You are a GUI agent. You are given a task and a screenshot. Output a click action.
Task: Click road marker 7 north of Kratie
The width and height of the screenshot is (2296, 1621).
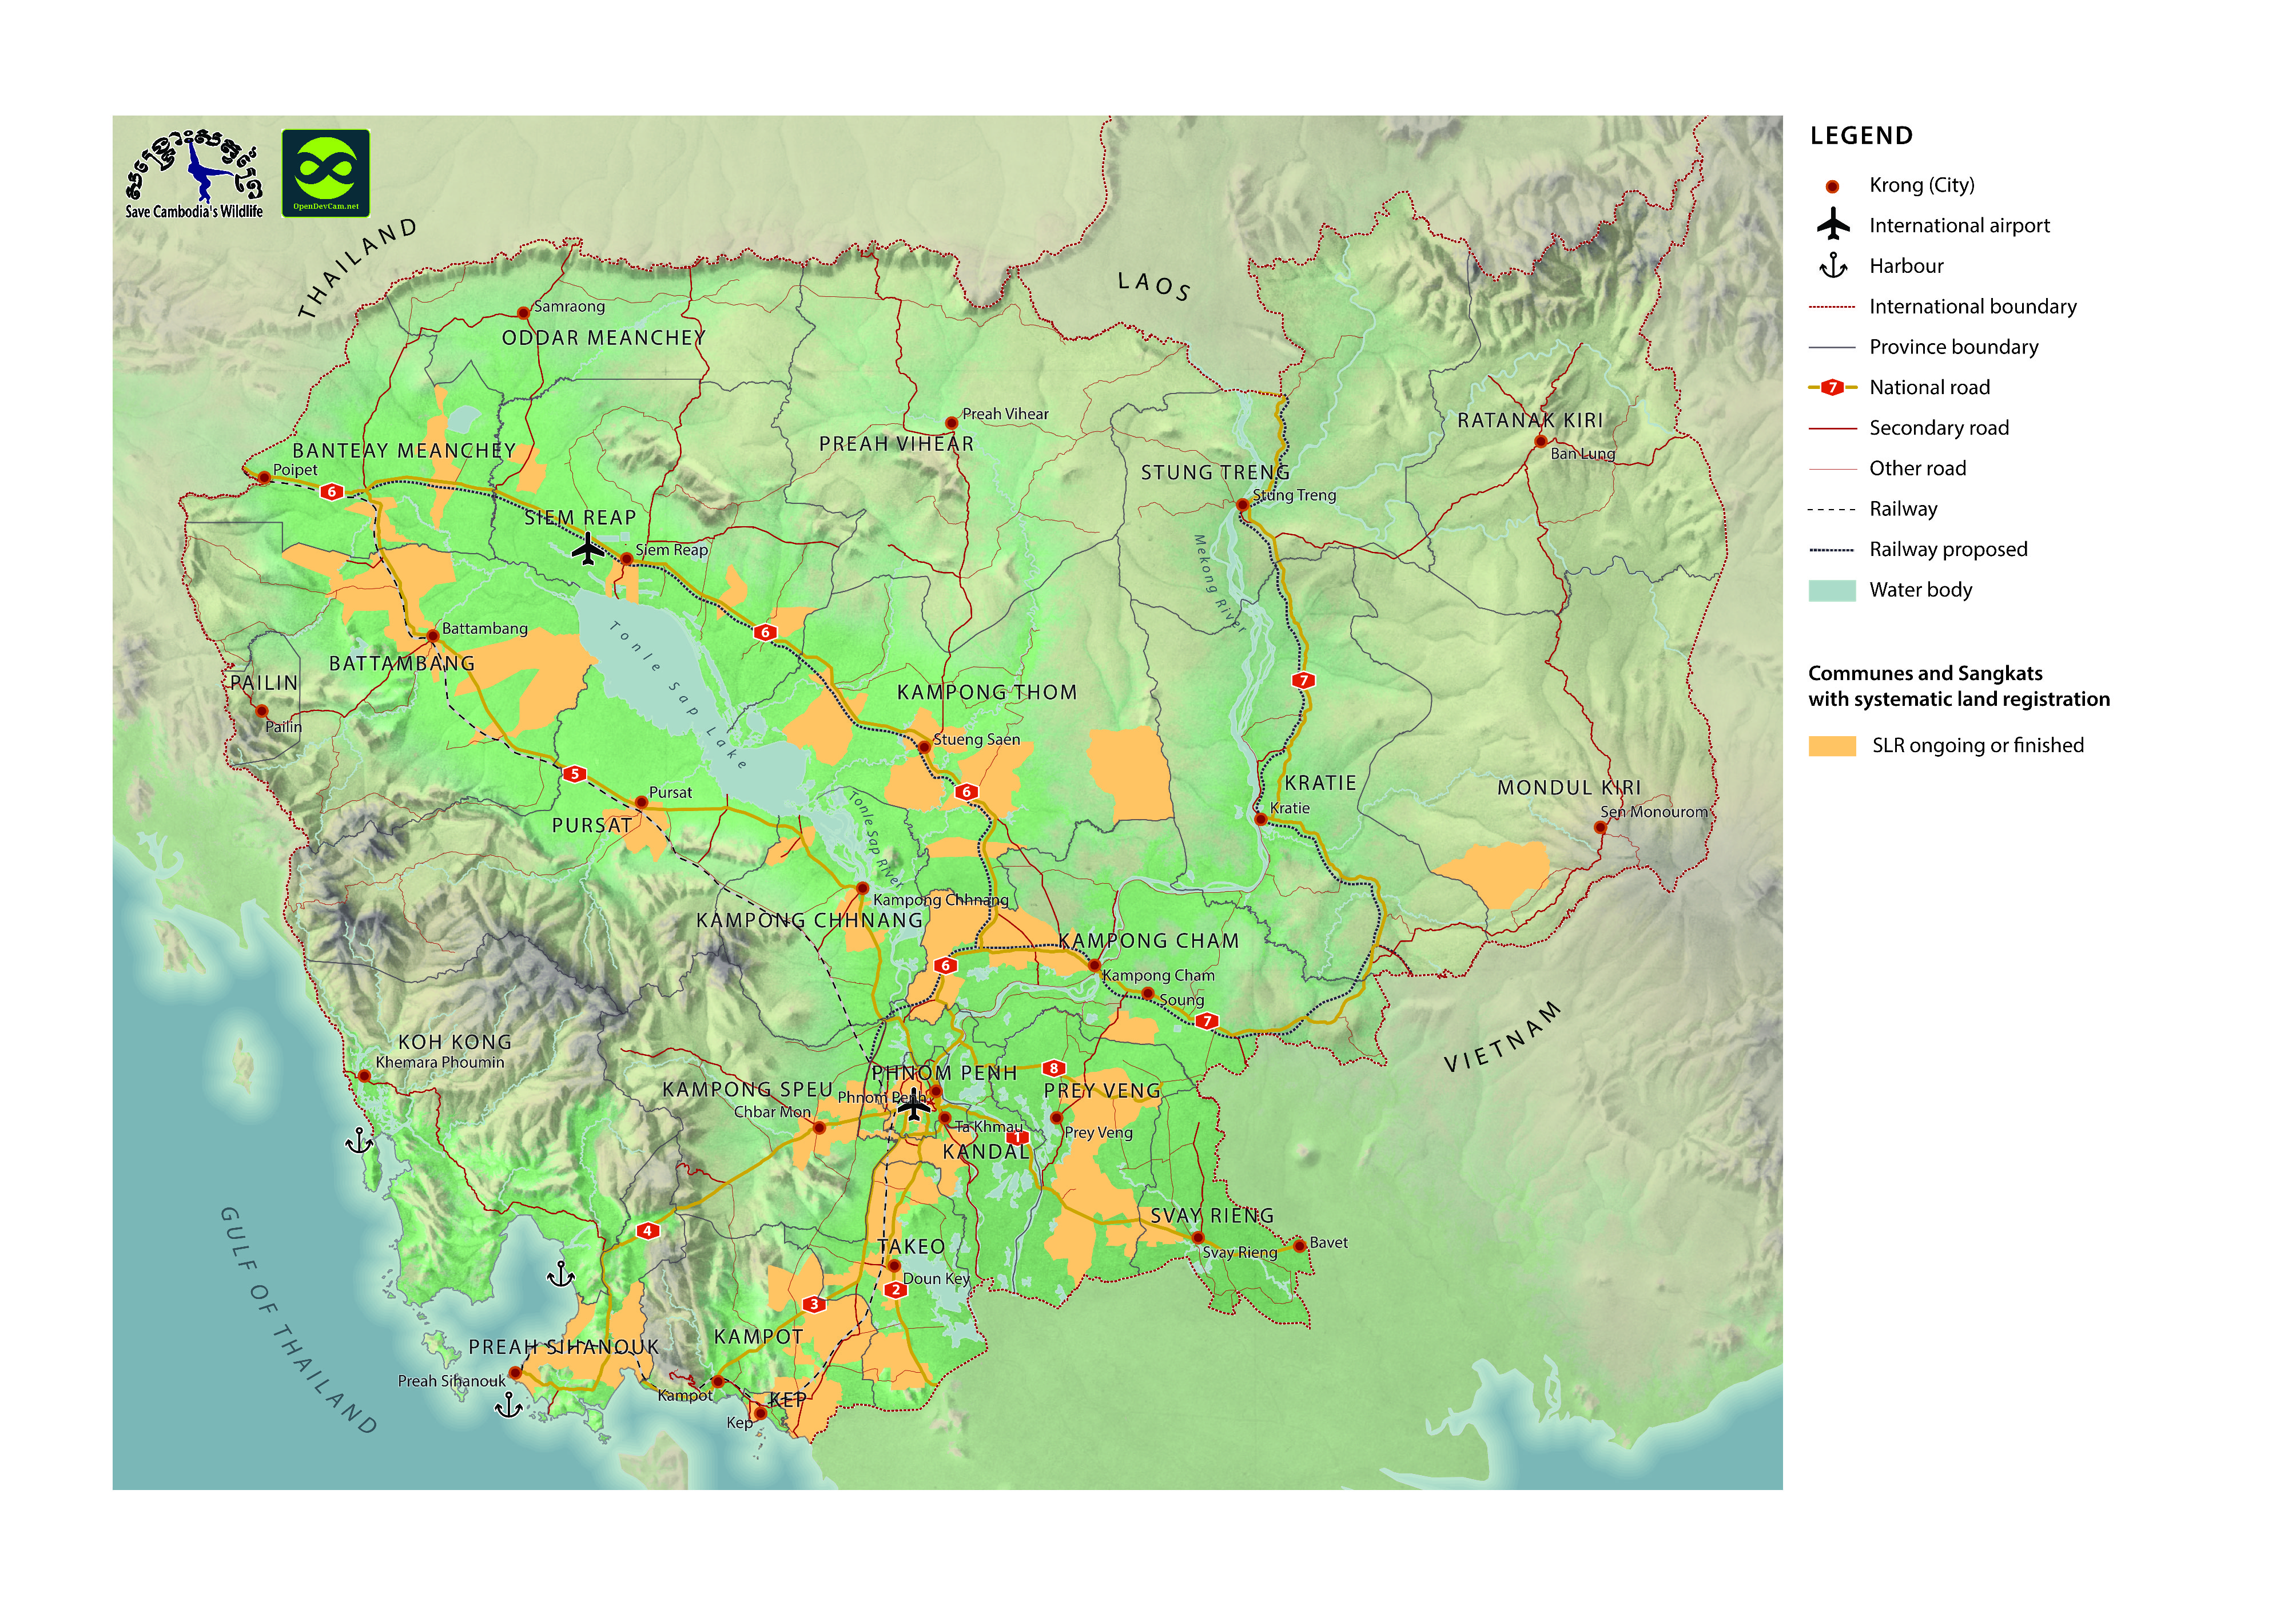click(x=1303, y=680)
